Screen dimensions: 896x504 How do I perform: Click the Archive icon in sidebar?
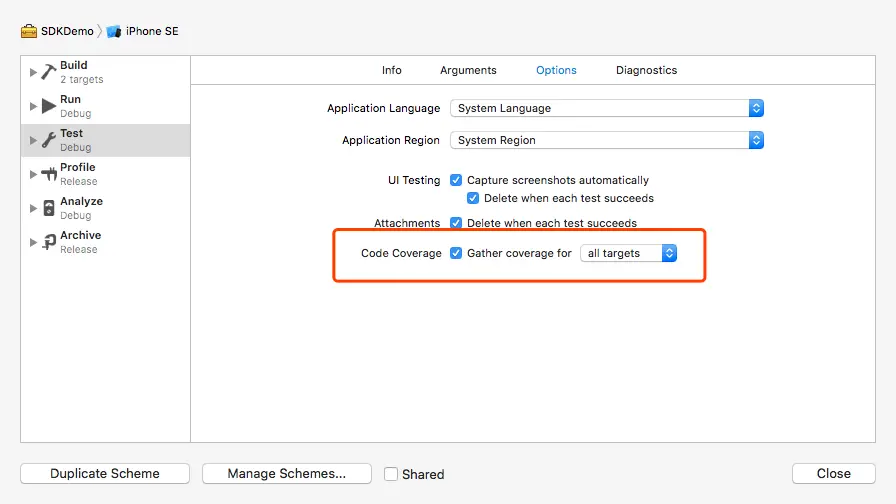(x=49, y=242)
